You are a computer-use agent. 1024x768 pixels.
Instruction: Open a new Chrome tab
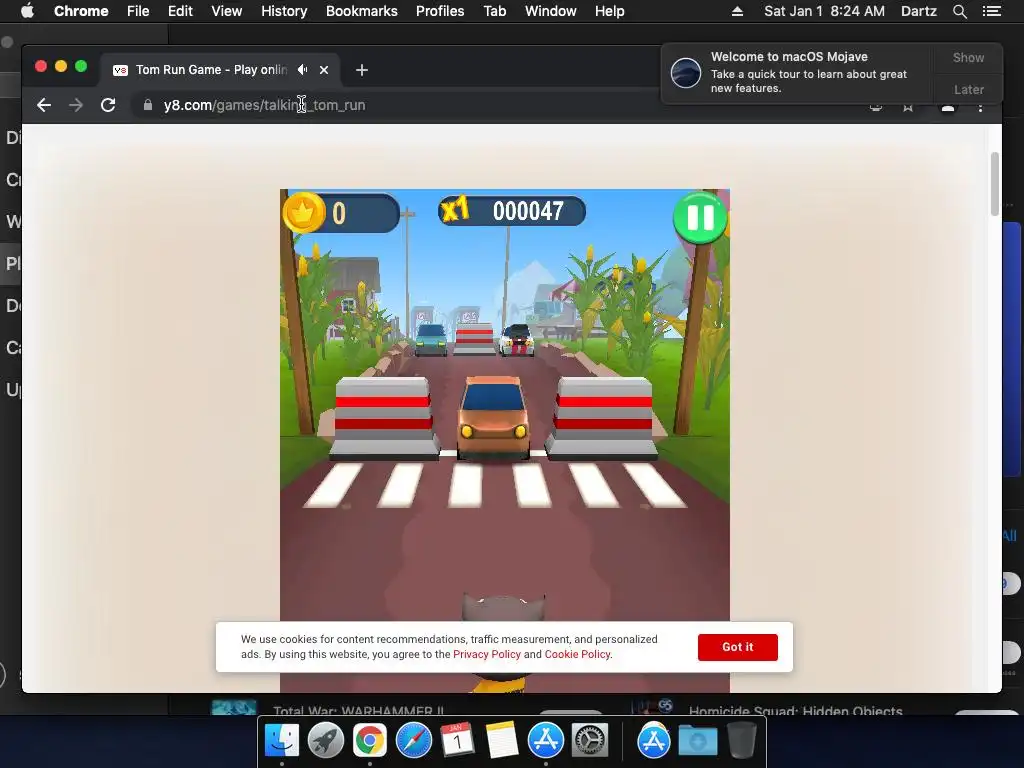click(362, 70)
